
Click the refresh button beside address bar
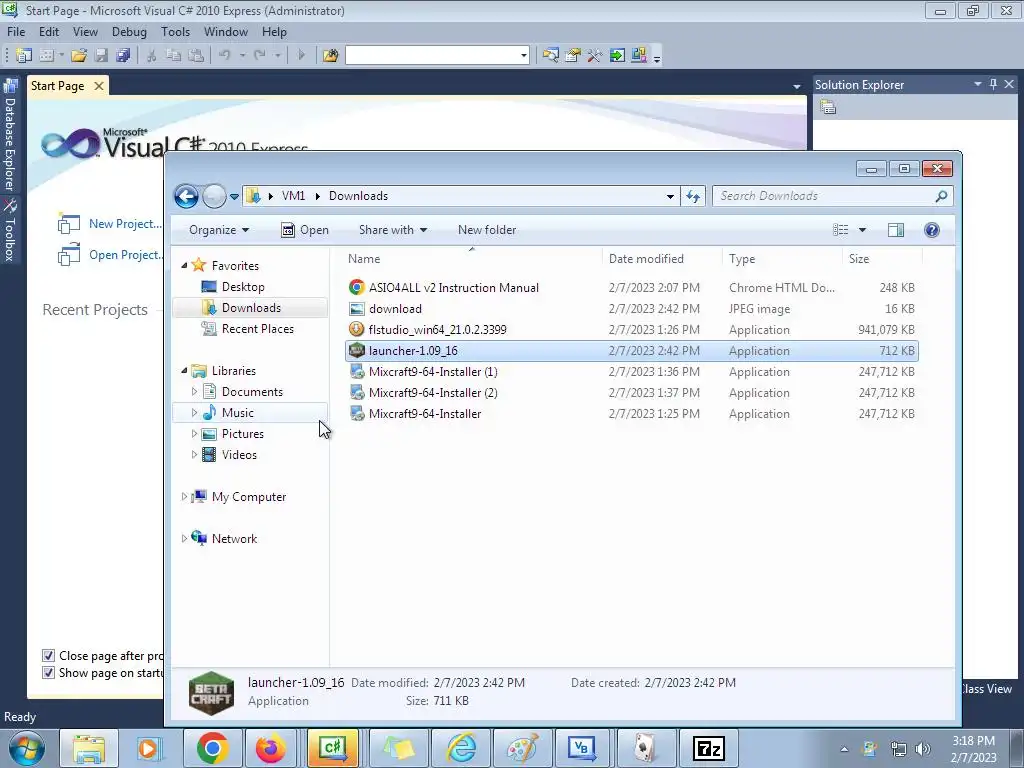point(693,196)
